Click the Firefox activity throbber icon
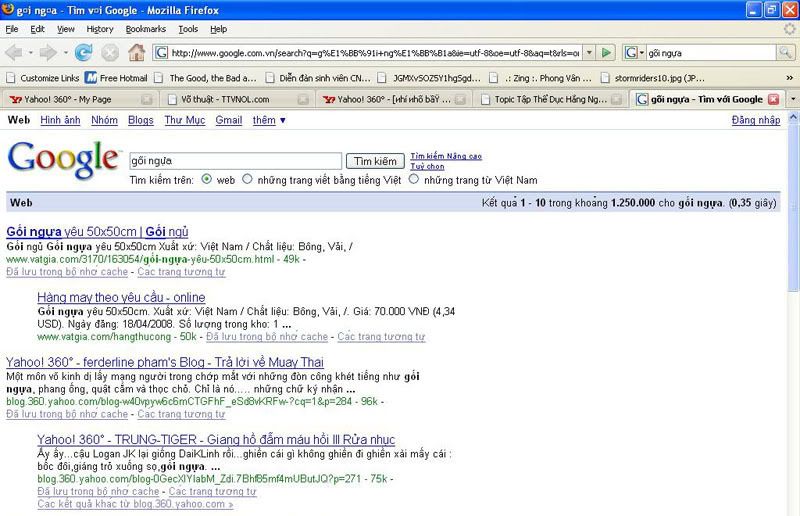This screenshot has height=516, width=800. 790,29
